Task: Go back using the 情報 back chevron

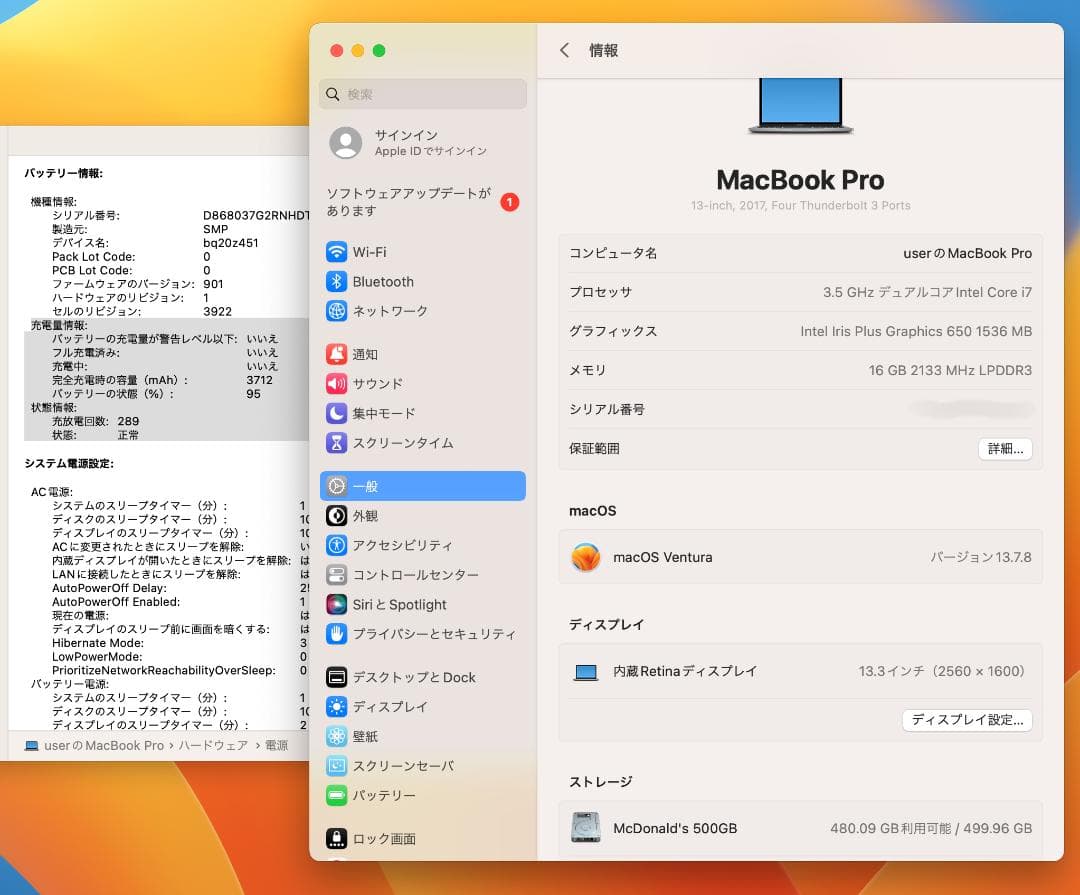Action: 565,50
